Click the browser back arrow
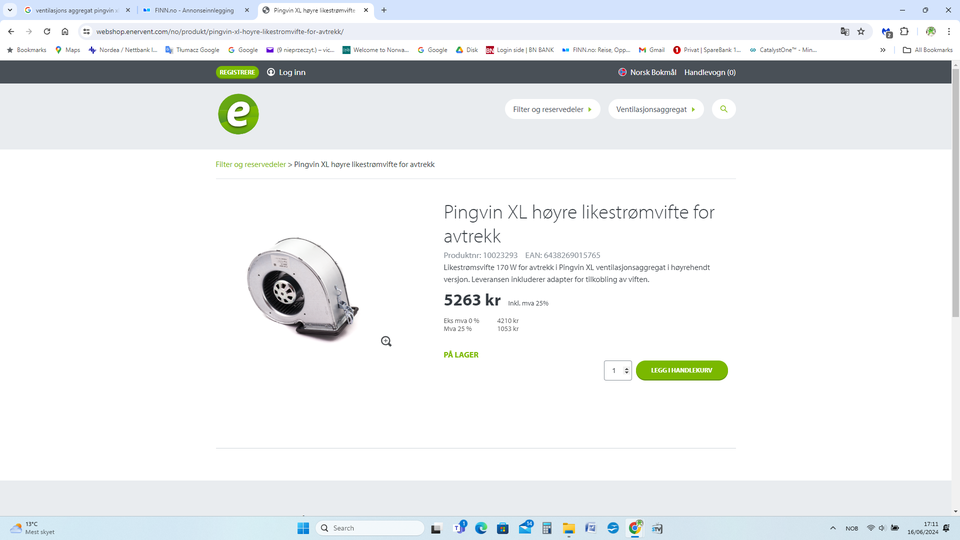Screen dimensions: 960x540 point(11,31)
